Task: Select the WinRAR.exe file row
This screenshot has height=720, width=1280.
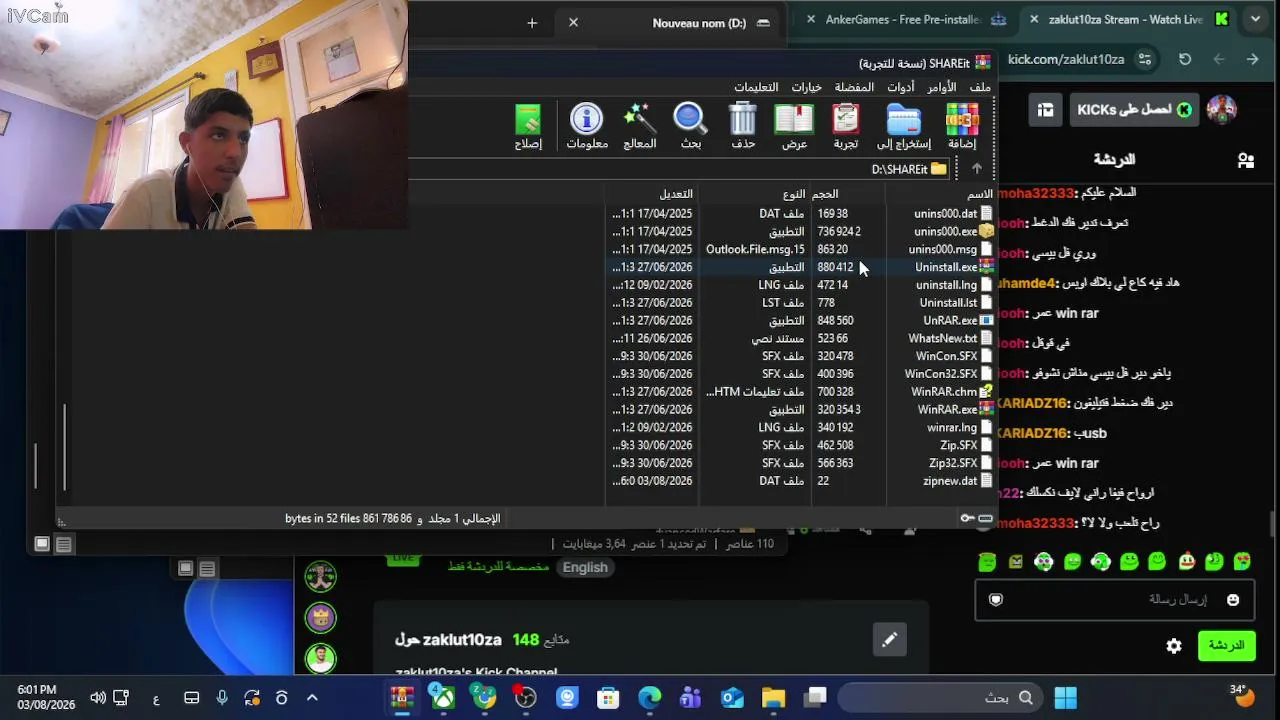Action: tap(801, 409)
